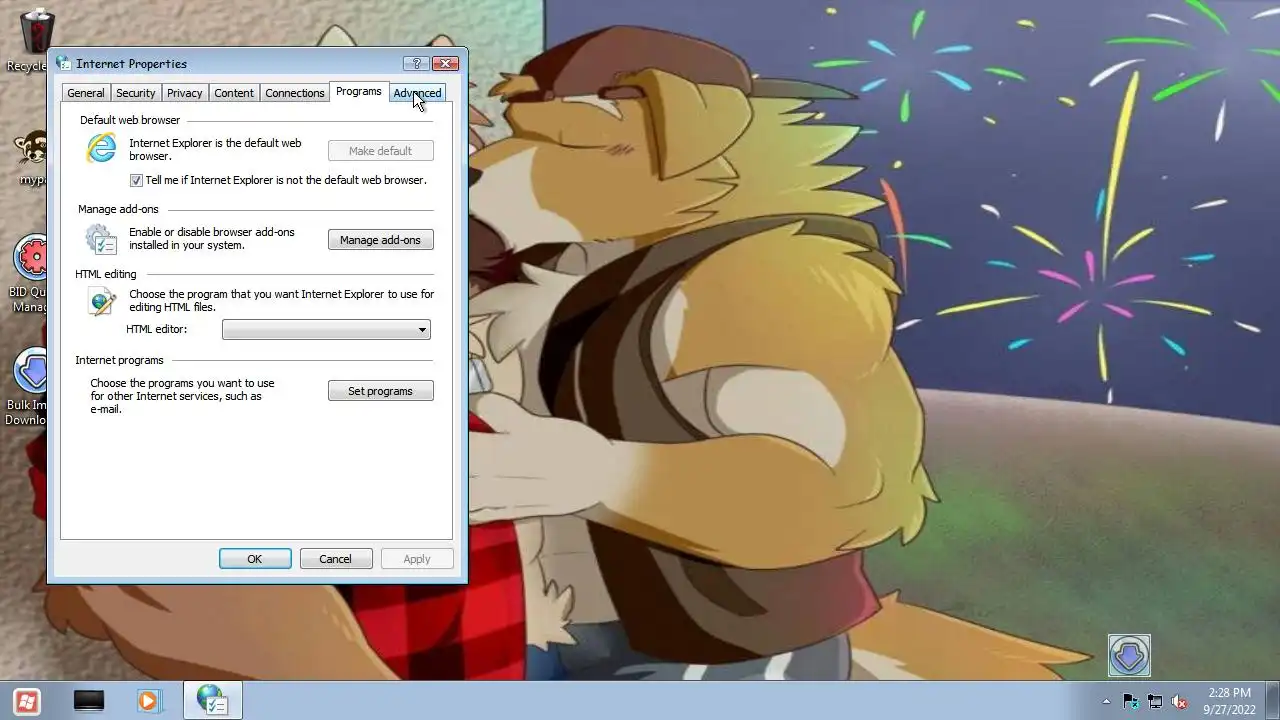1280x720 pixels.
Task: Click the 'HTML editing' group label
Action: [105, 274]
